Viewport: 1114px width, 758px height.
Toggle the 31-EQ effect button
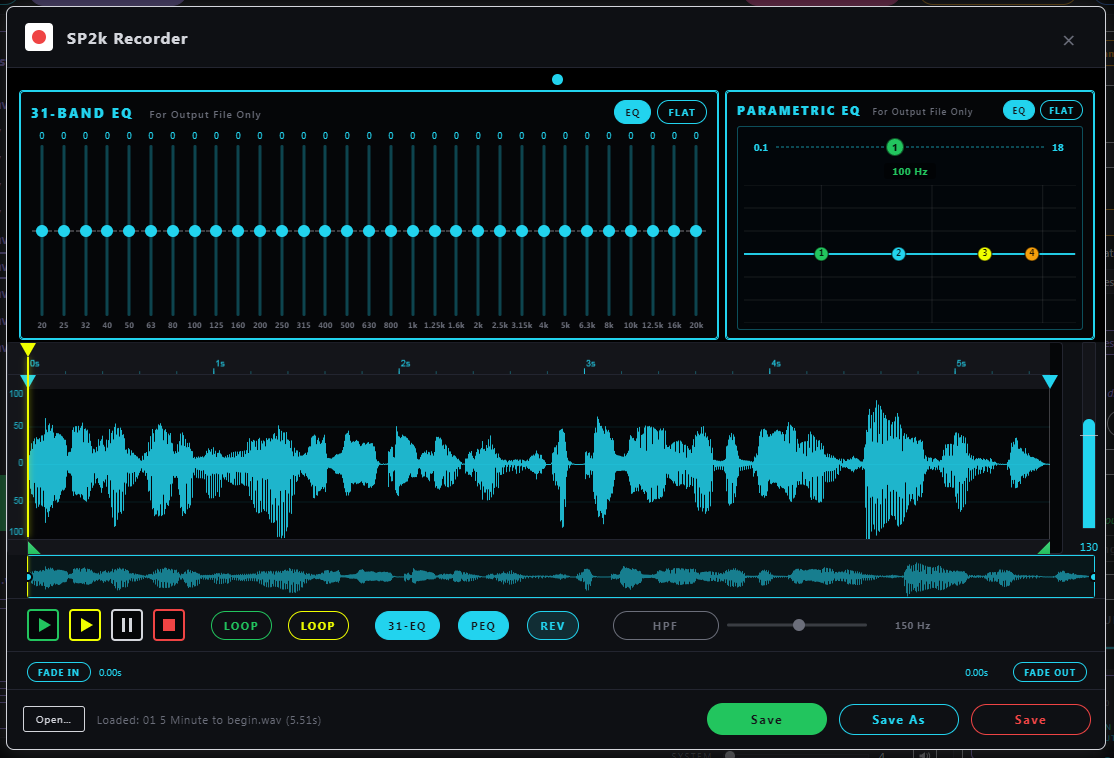[x=407, y=626]
